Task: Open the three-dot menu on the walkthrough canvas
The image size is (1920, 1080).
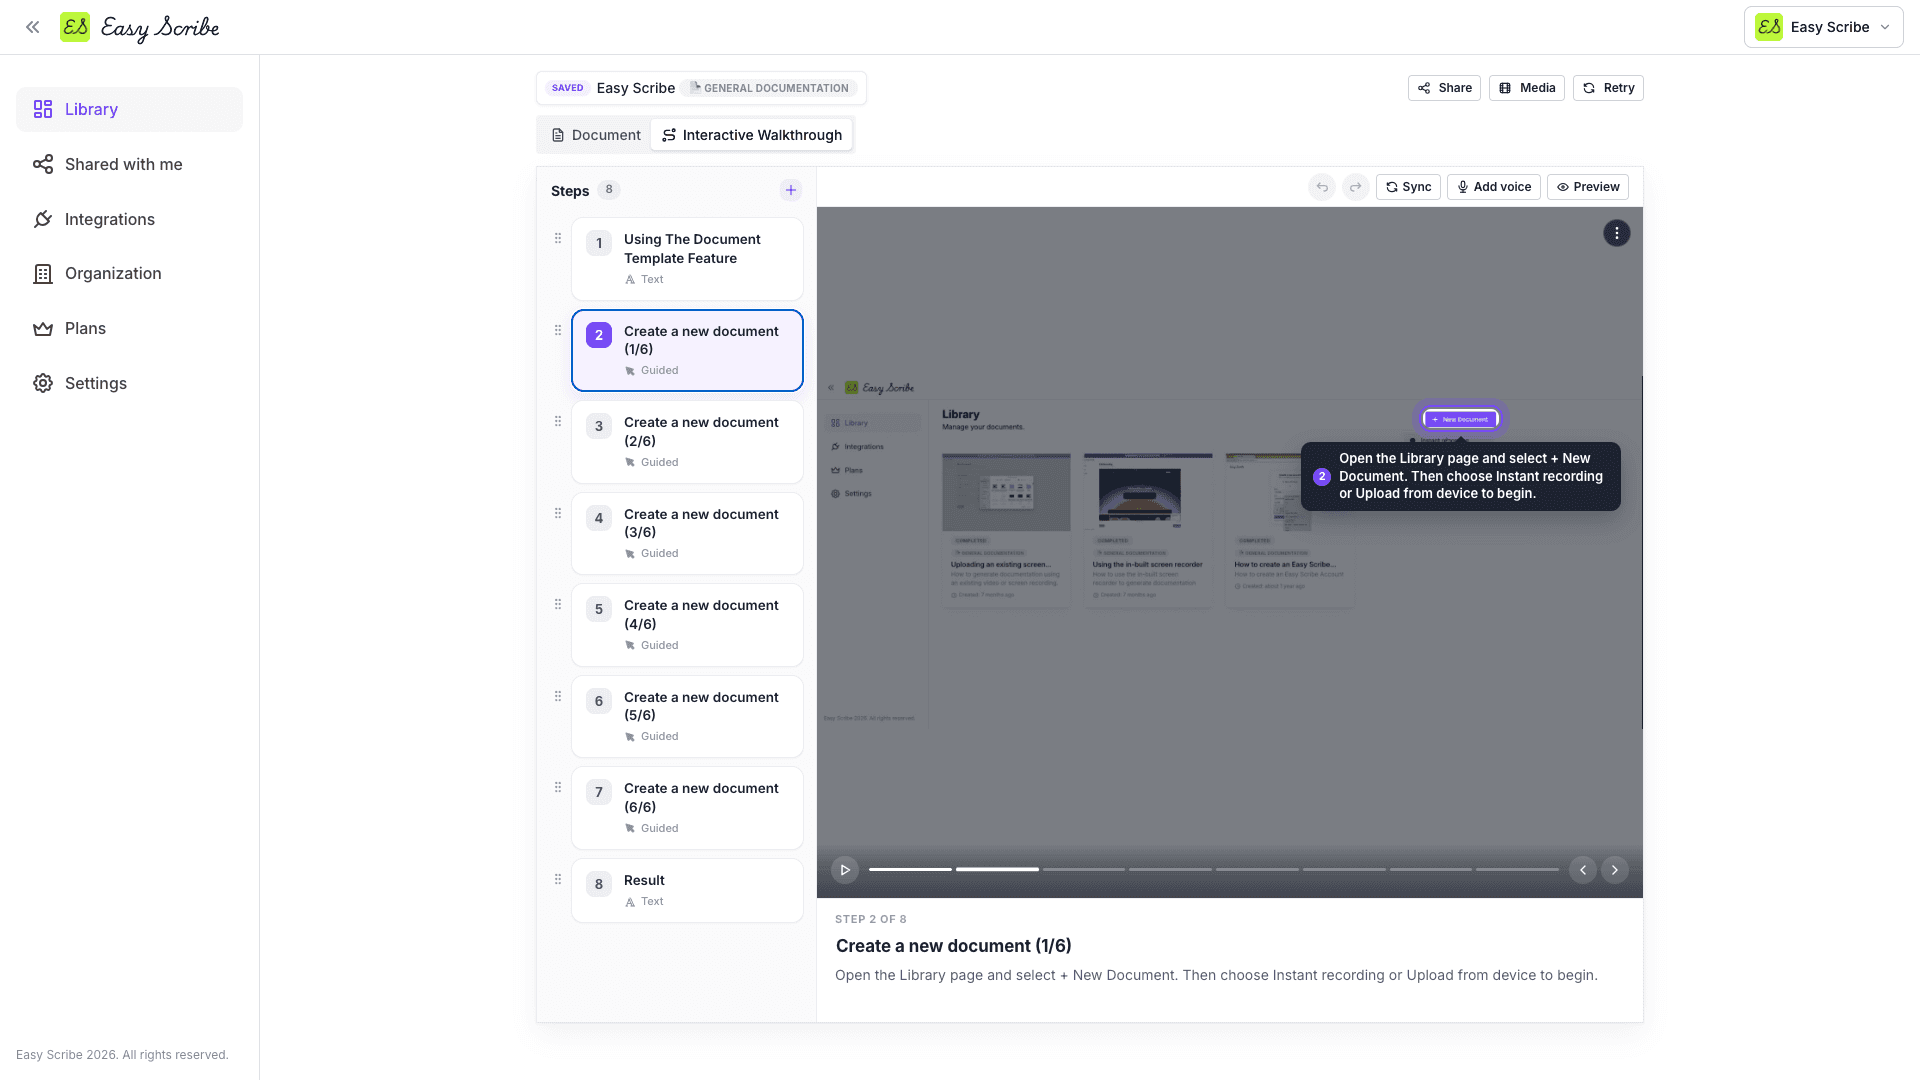Action: 1617,233
